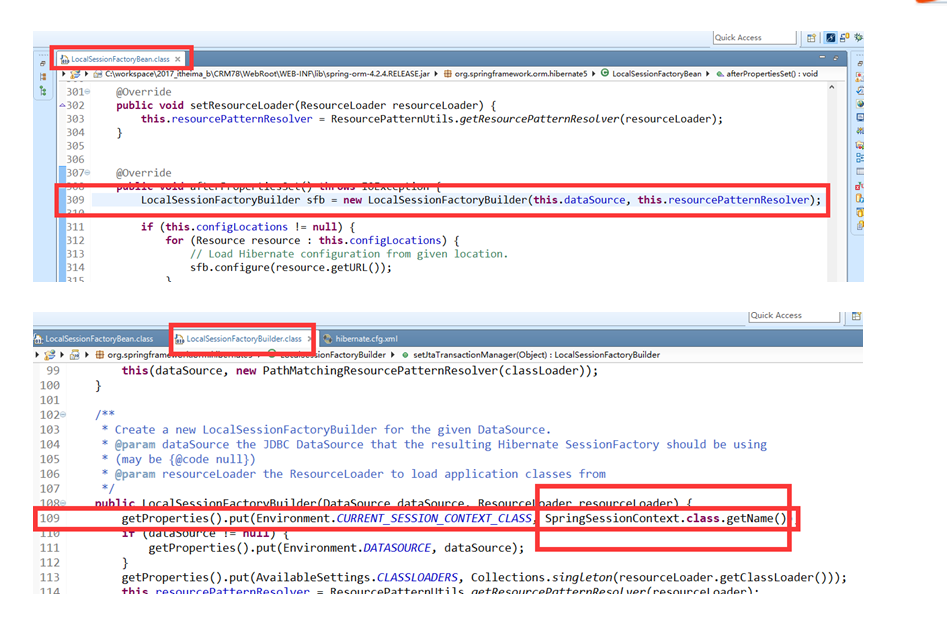Click the task list checkmark icon in right sidebar
947x619 pixels.
(x=860, y=91)
